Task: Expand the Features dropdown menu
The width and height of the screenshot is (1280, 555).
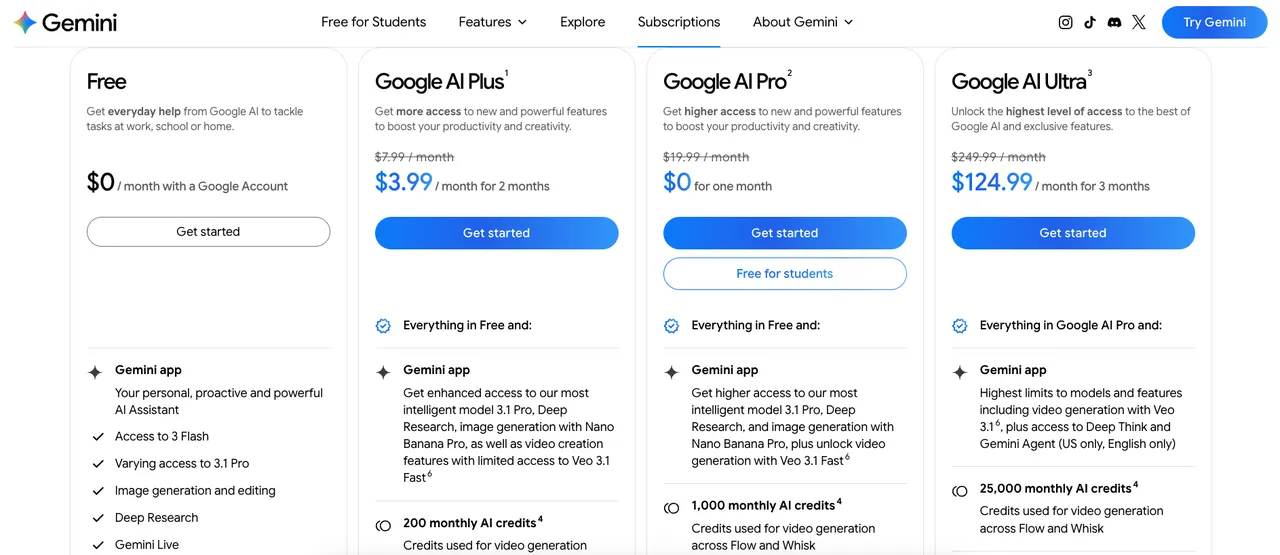Action: (x=492, y=22)
